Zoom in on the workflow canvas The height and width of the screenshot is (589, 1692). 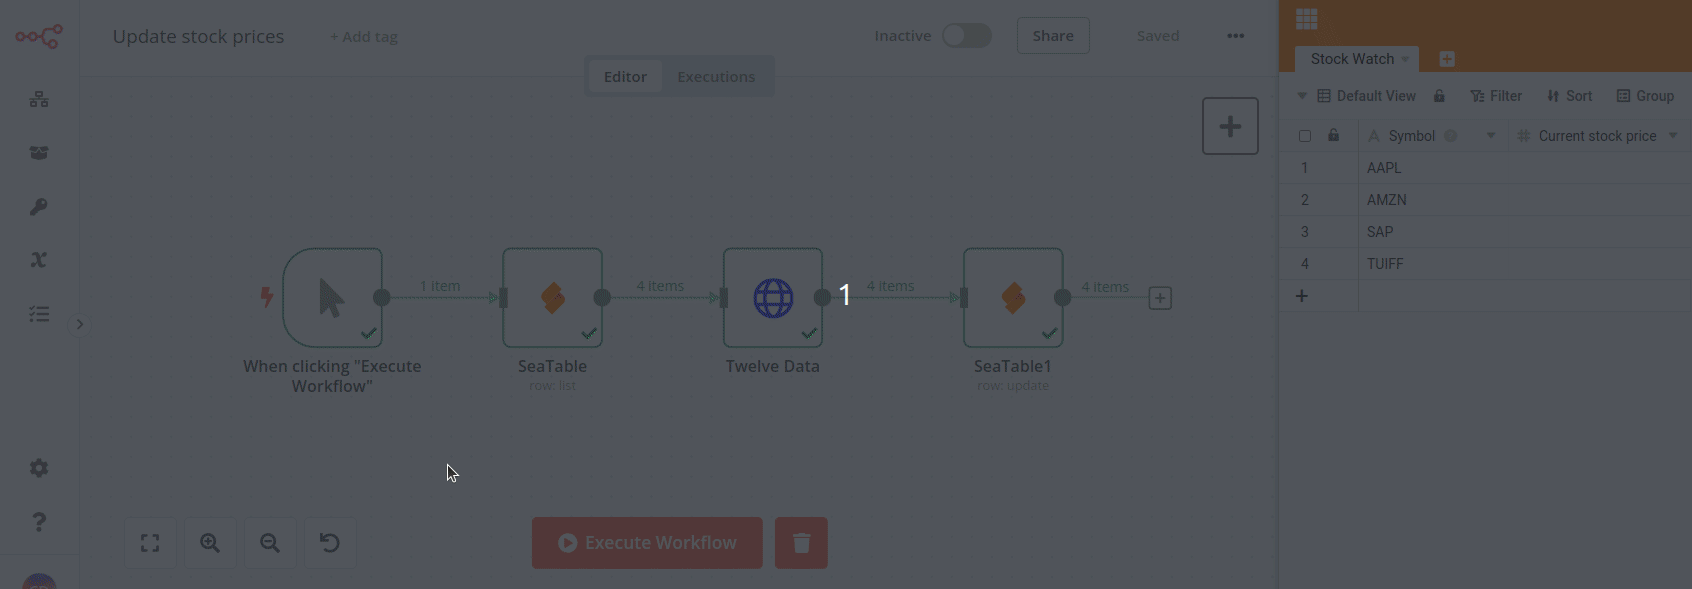(210, 543)
